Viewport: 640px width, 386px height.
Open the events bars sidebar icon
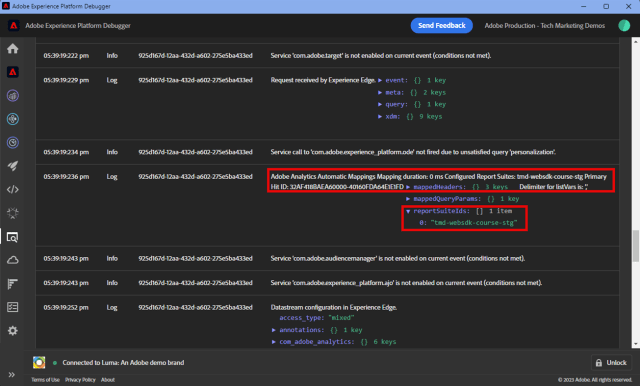point(13,284)
